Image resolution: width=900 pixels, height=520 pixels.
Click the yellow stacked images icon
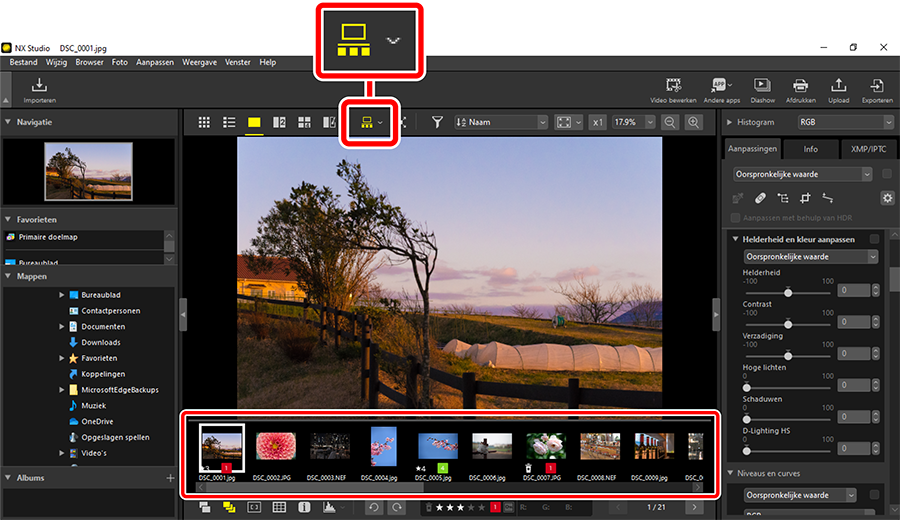(229, 507)
